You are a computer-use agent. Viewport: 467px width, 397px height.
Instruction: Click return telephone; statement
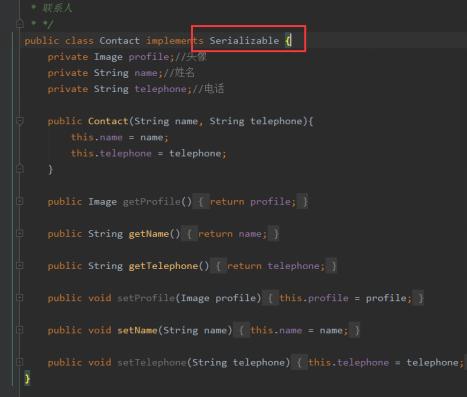point(276,266)
